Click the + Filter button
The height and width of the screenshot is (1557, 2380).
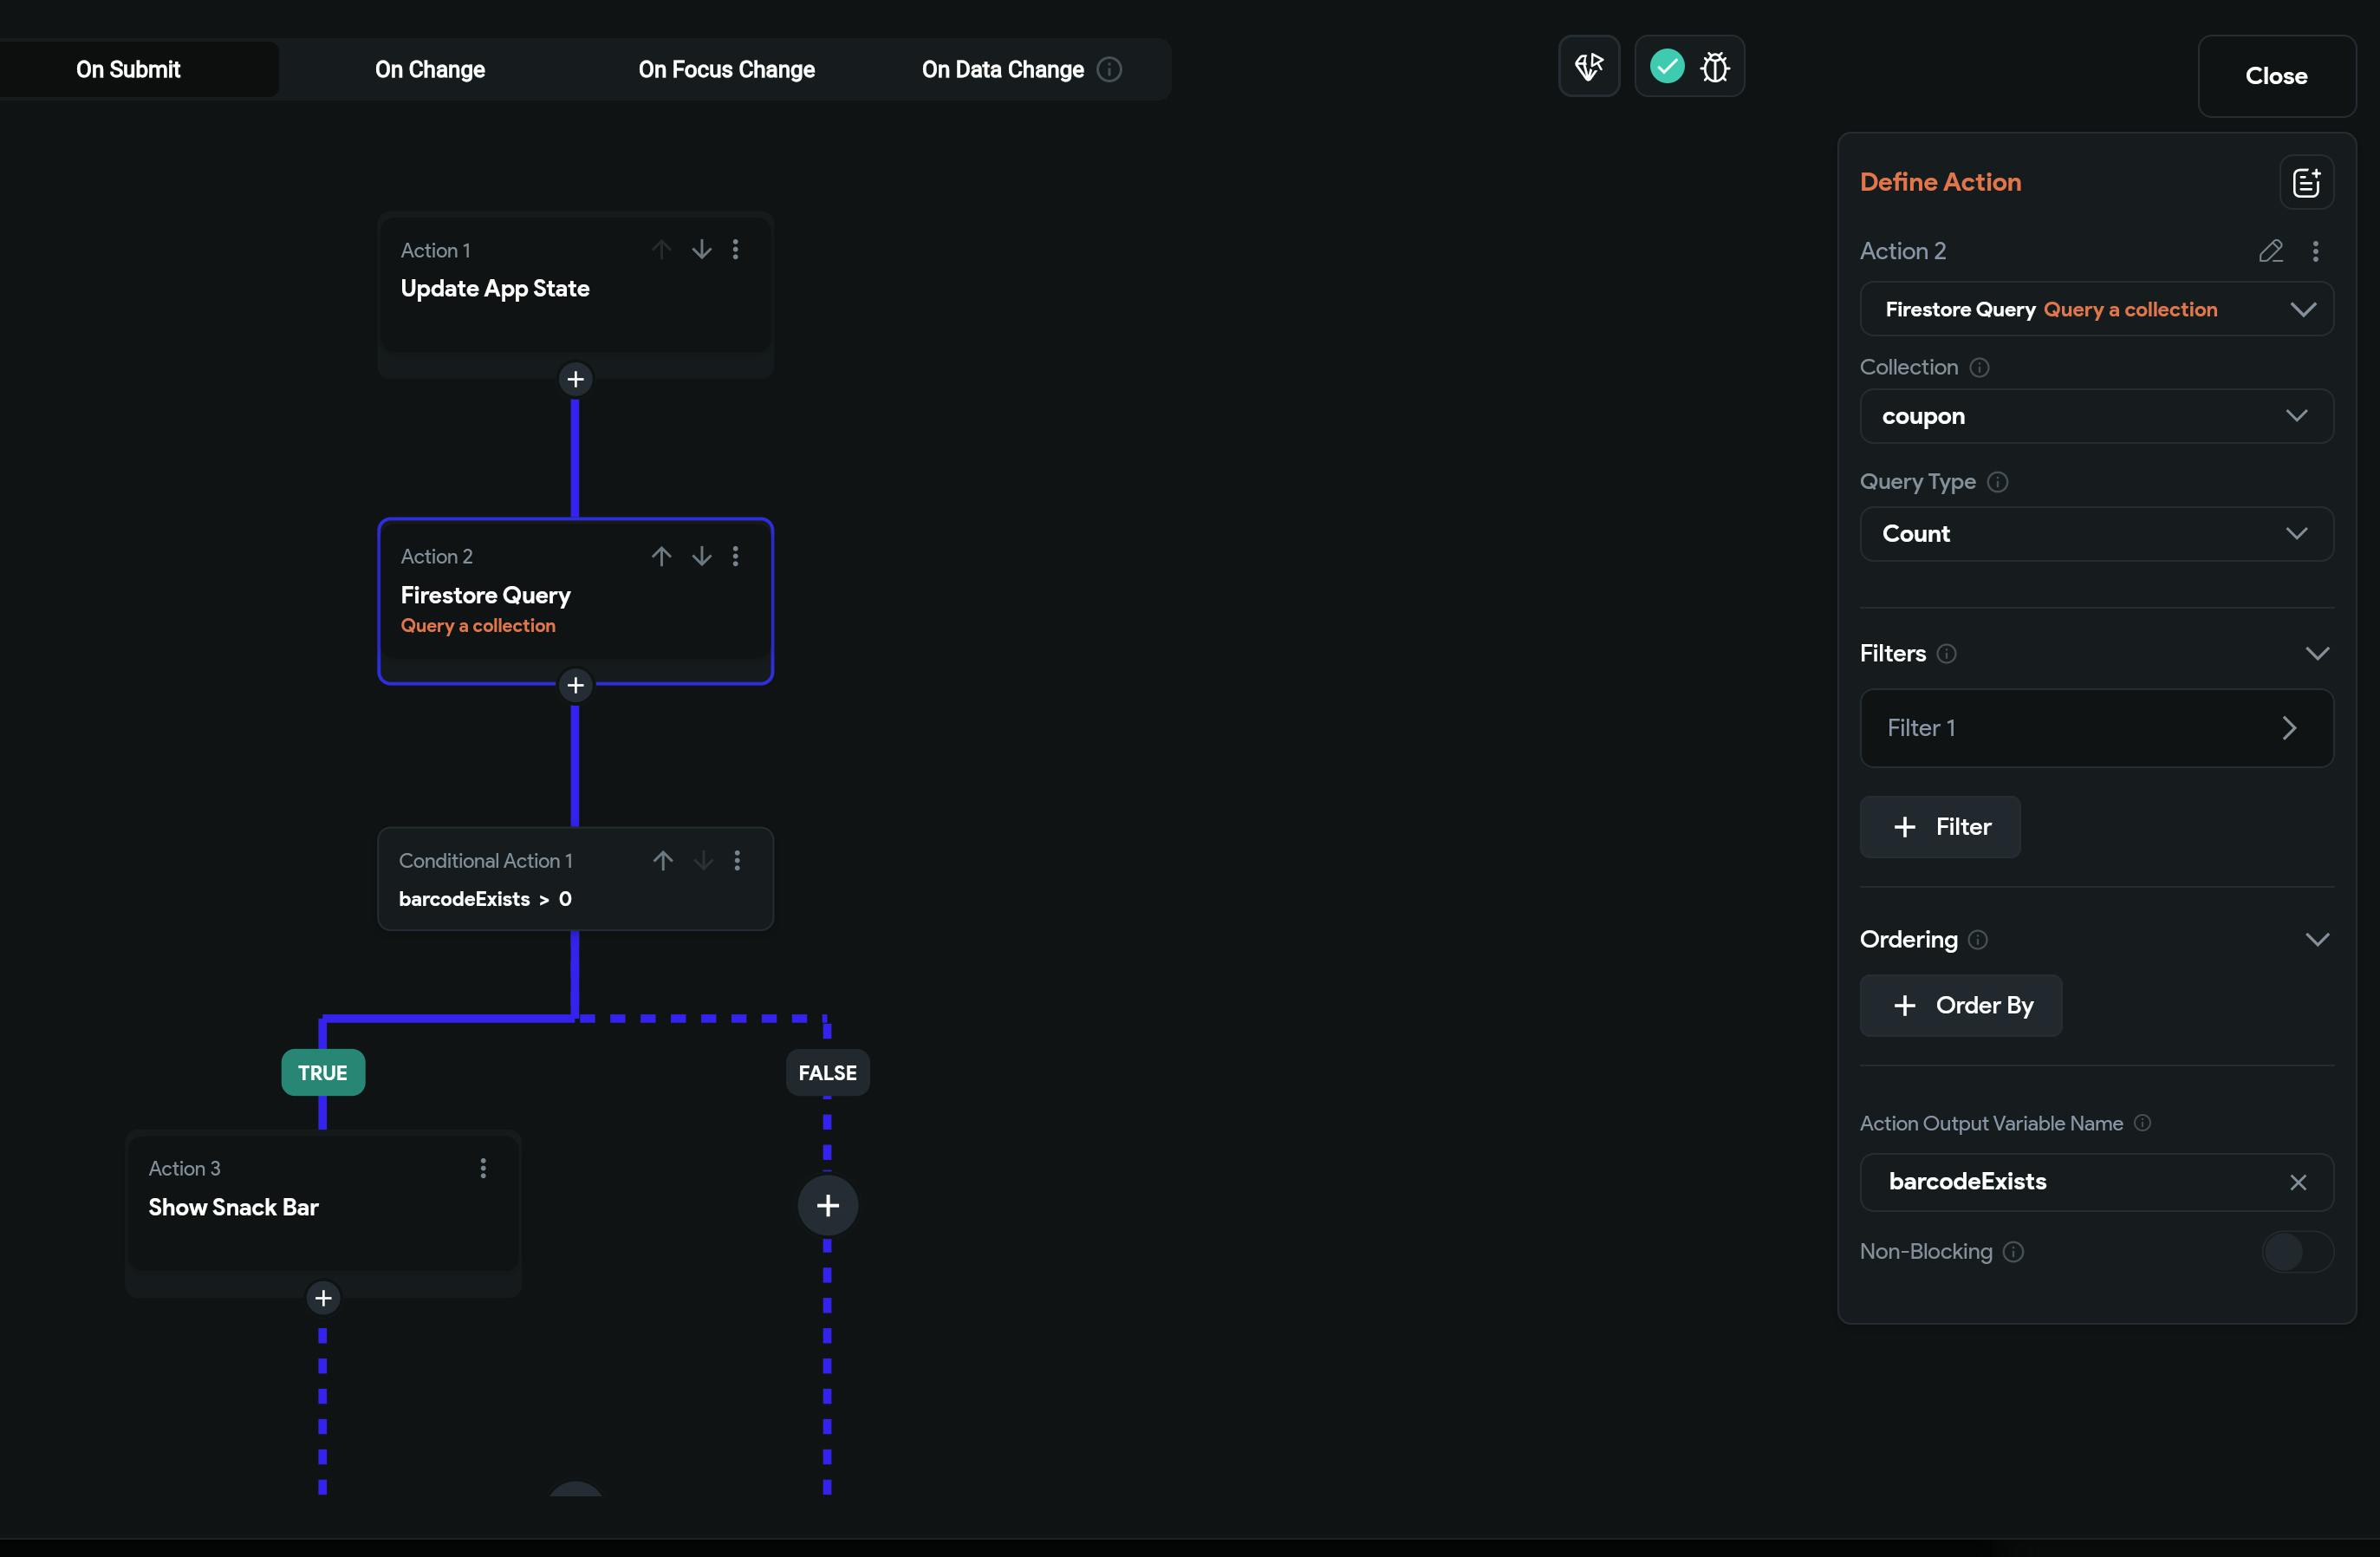[x=1939, y=827]
